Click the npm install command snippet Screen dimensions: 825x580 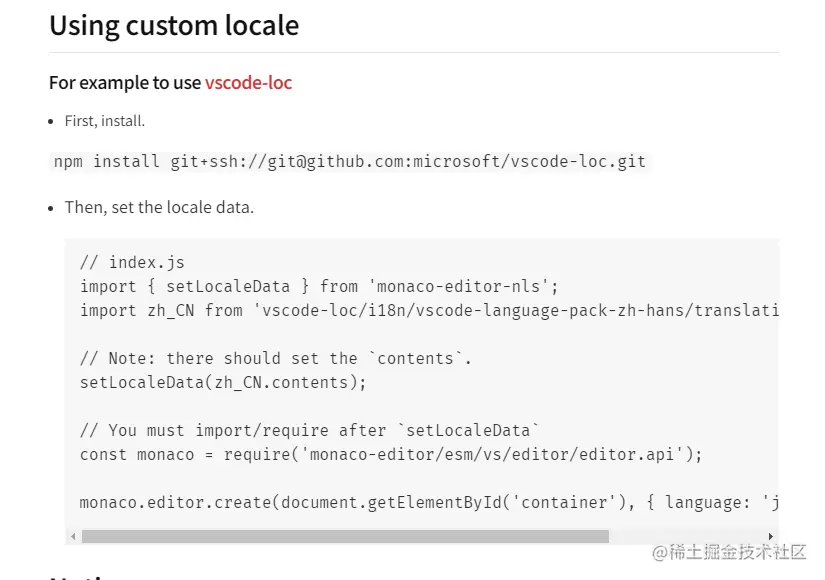coord(350,162)
